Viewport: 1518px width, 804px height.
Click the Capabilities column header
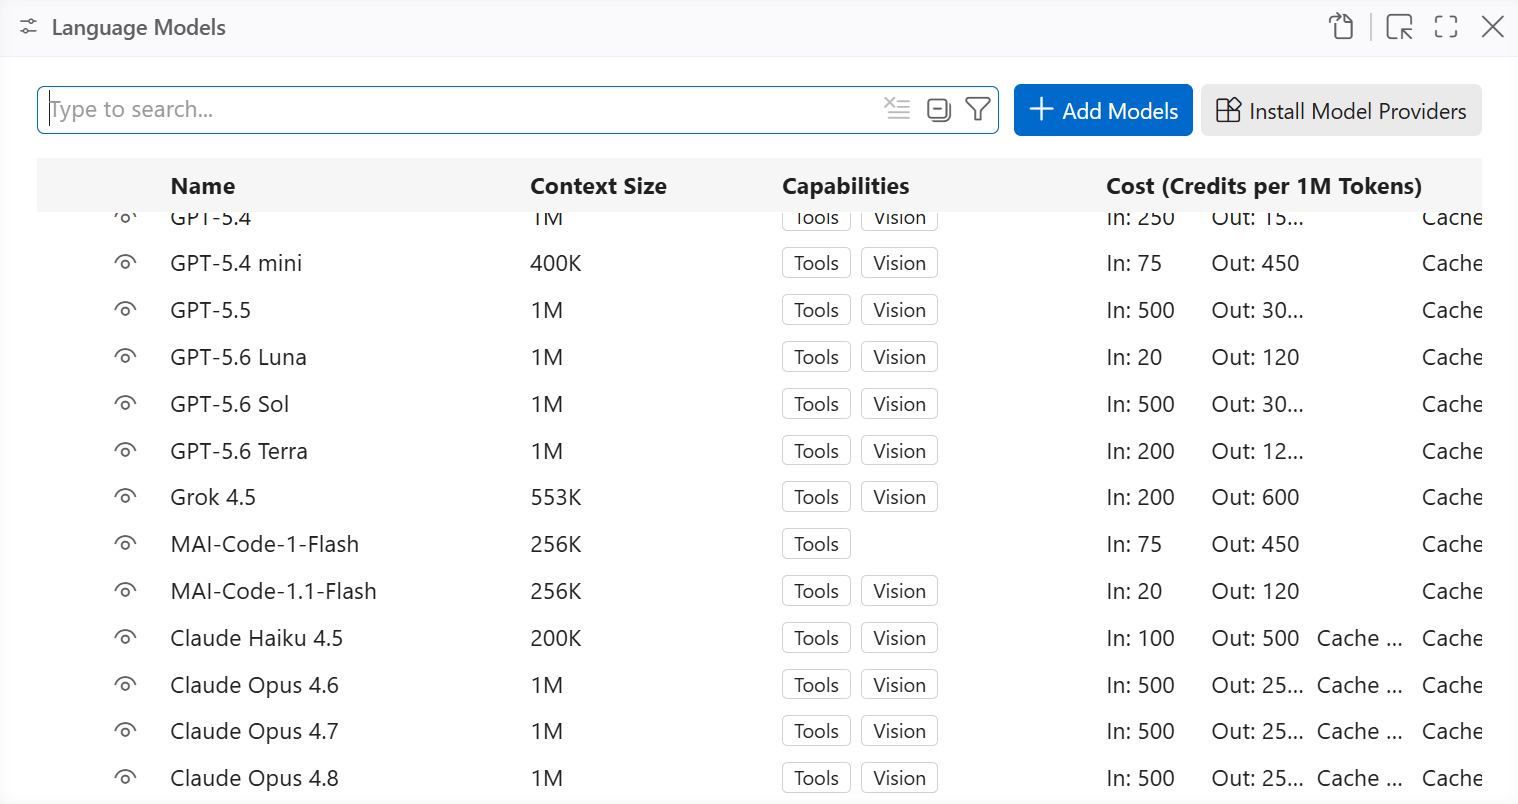pos(846,186)
